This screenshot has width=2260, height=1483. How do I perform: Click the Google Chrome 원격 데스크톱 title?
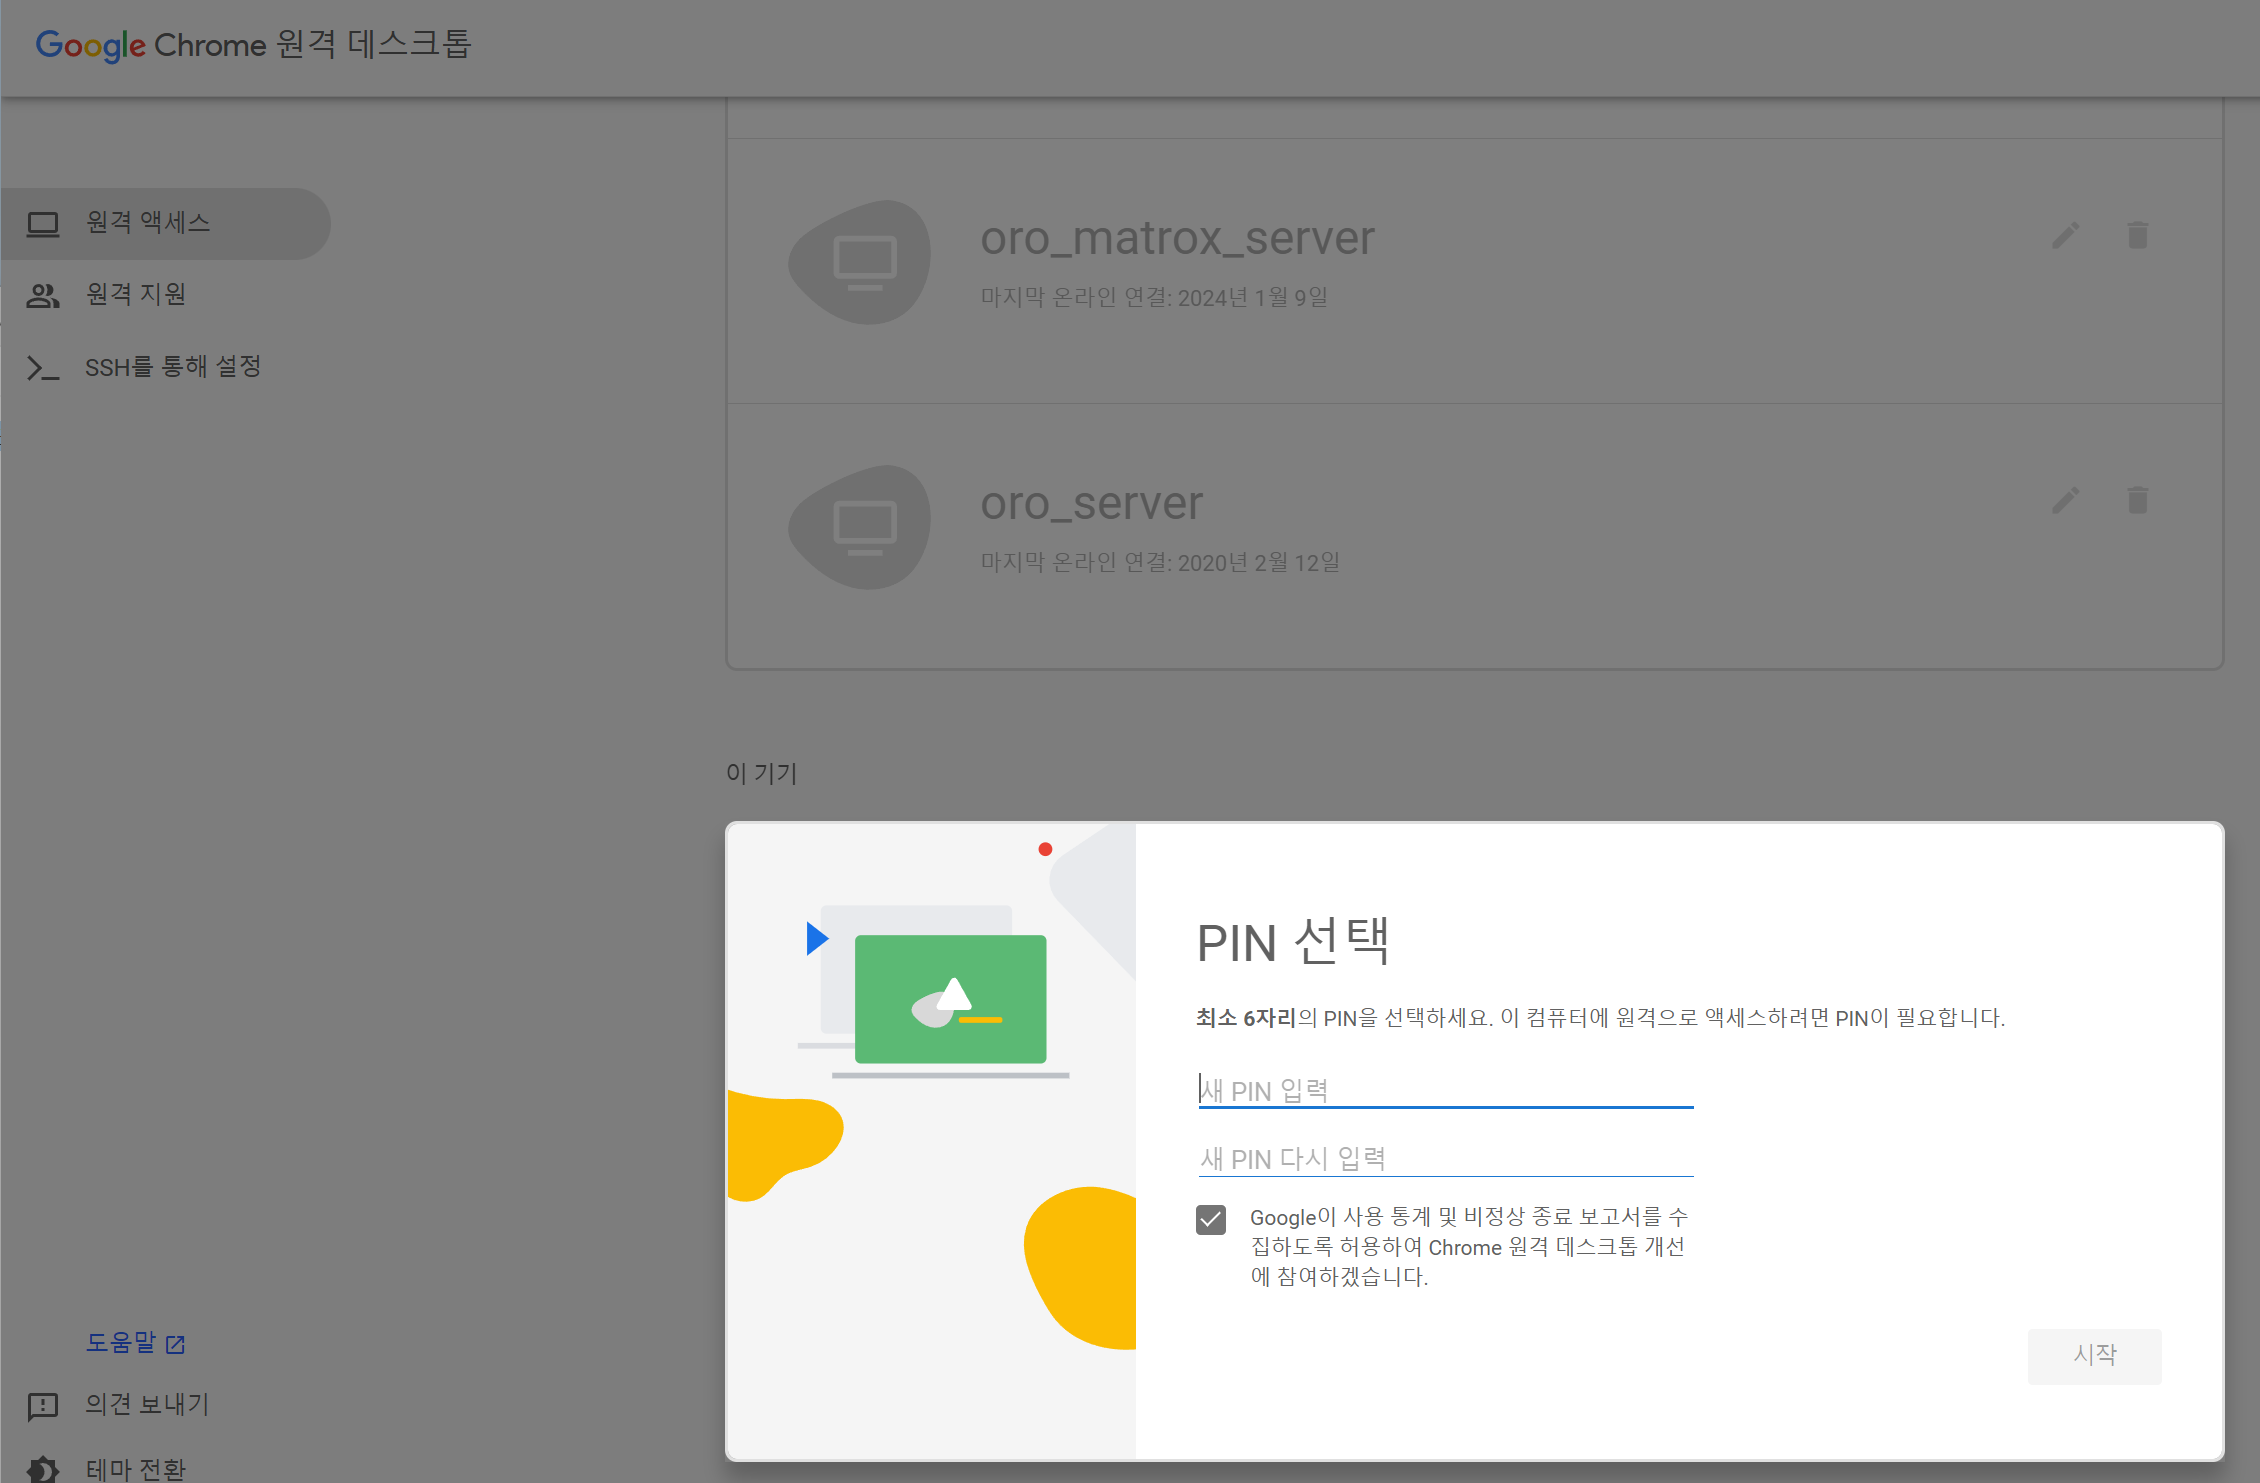(253, 45)
